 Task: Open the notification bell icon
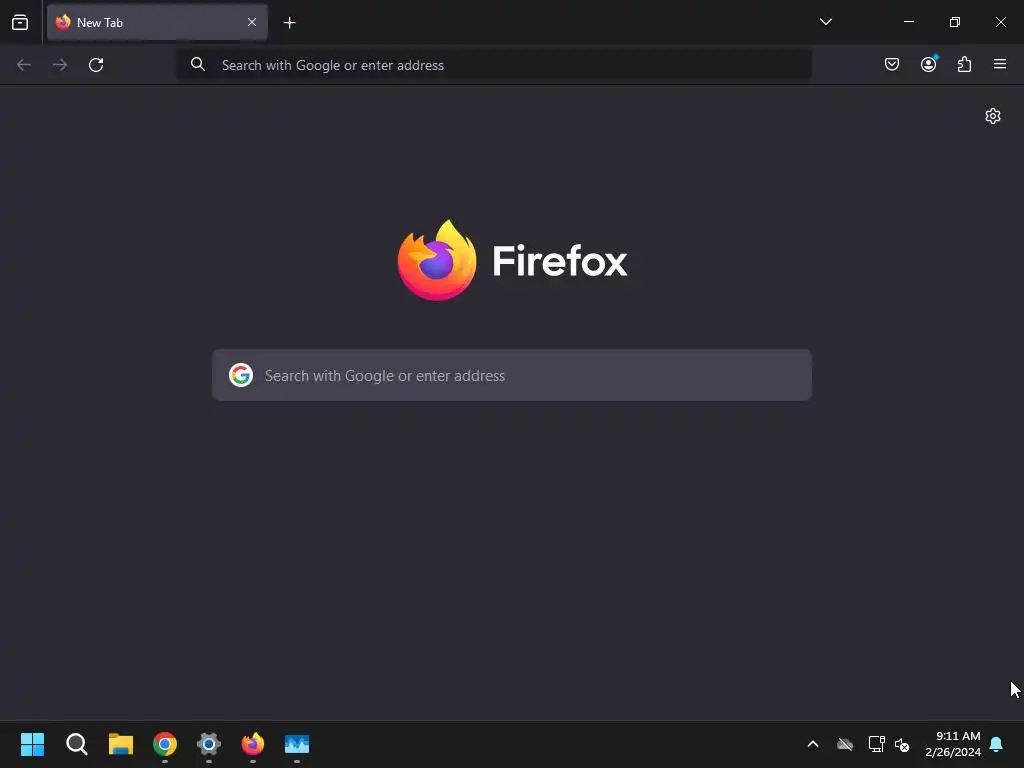tap(997, 744)
